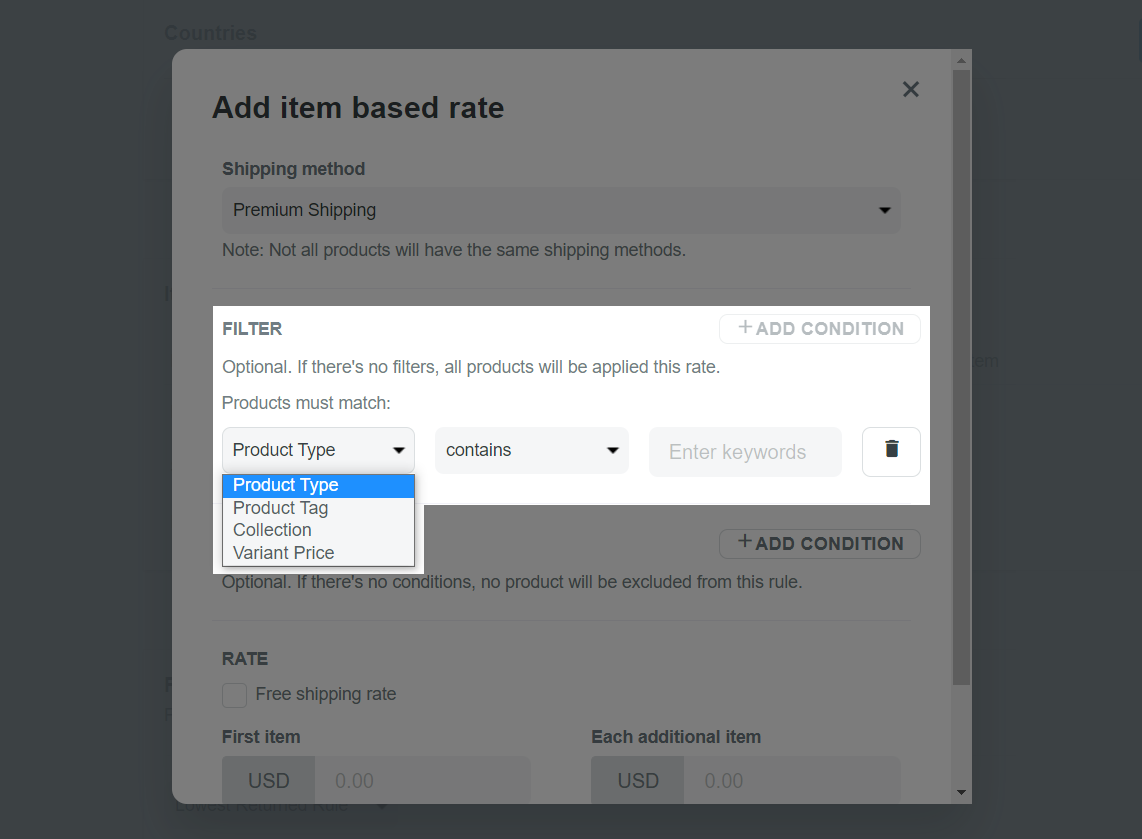Viewport: 1142px width, 839px height.
Task: Open the contains operator dropdown
Action: [532, 450]
